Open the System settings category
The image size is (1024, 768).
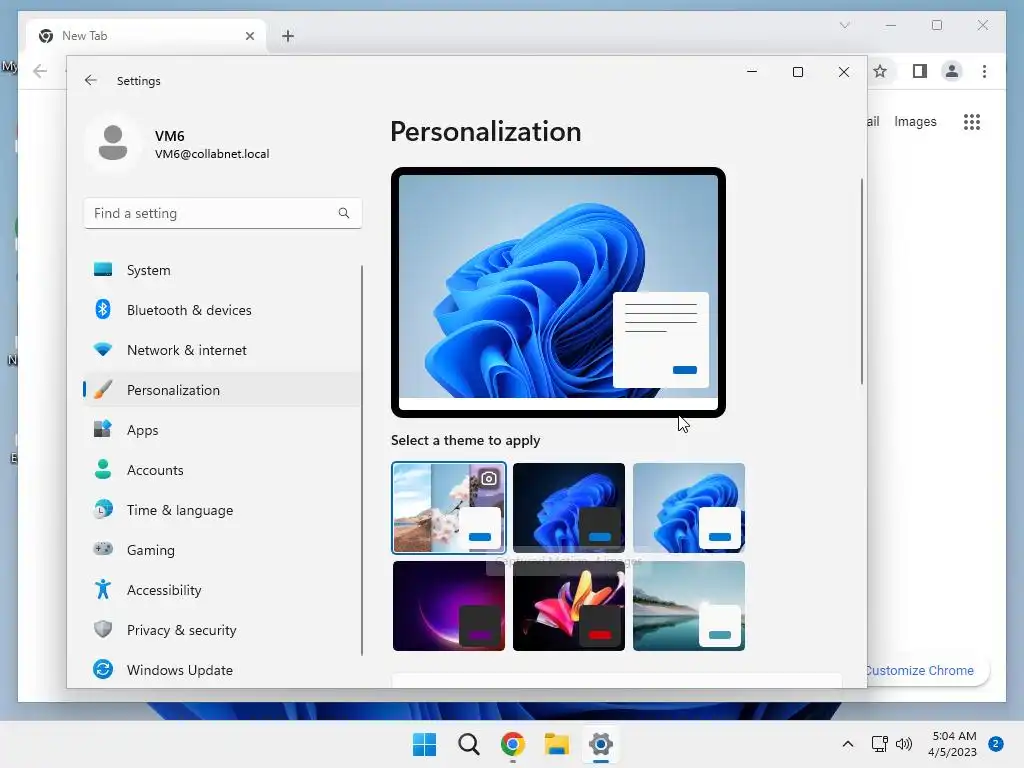click(x=222, y=270)
